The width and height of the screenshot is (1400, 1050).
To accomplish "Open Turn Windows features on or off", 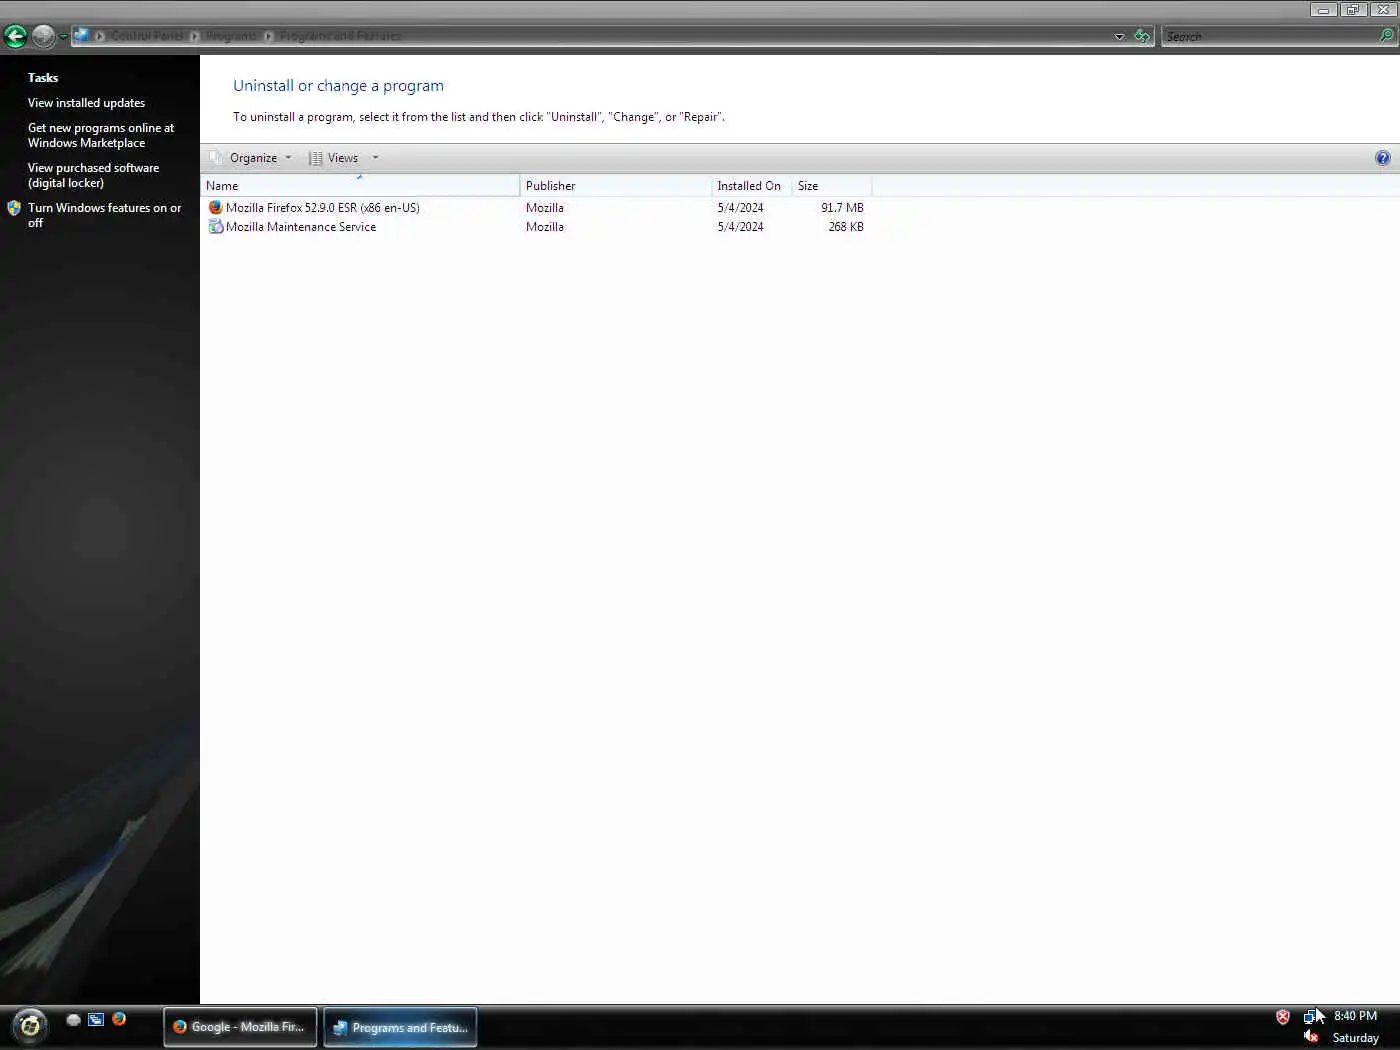I will coord(104,215).
